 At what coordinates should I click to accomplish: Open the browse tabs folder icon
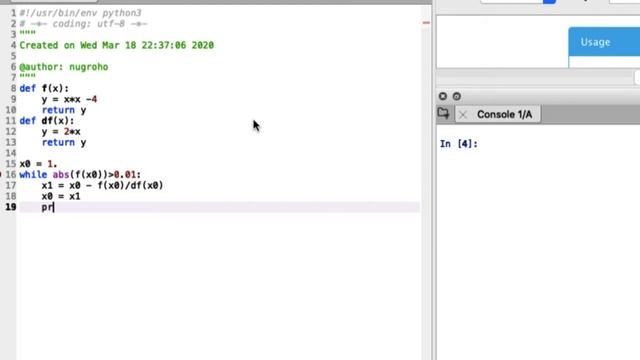coord(443,113)
